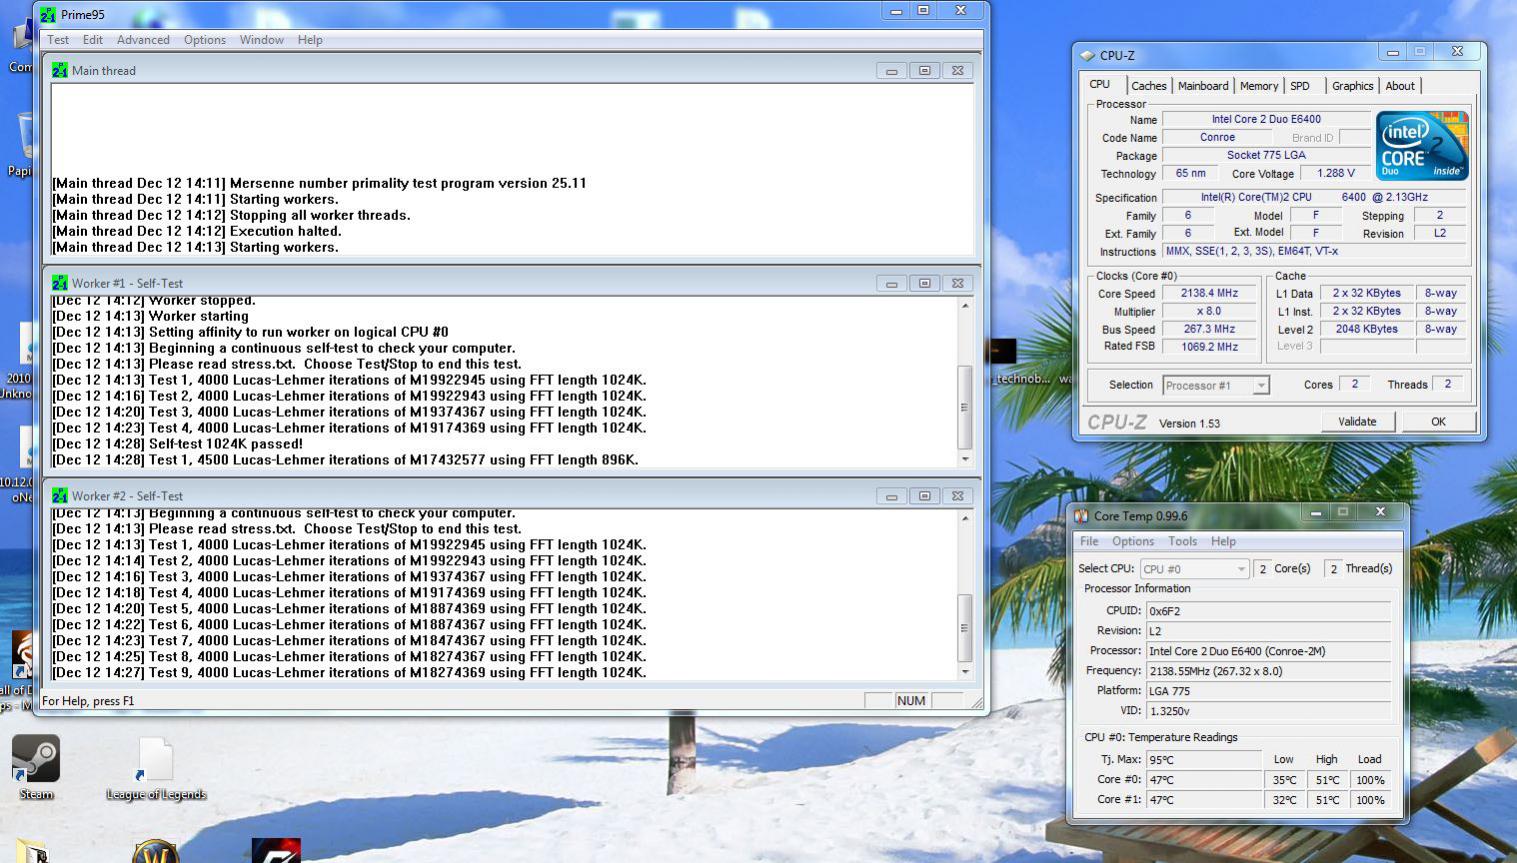The image size is (1517, 863).
Task: Open the Tools menu in Core Temp
Action: tap(1182, 541)
